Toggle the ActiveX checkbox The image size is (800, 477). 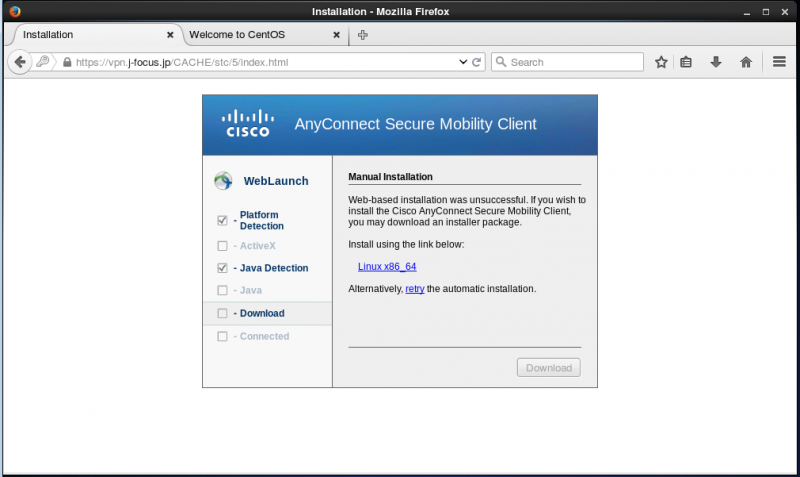click(222, 246)
